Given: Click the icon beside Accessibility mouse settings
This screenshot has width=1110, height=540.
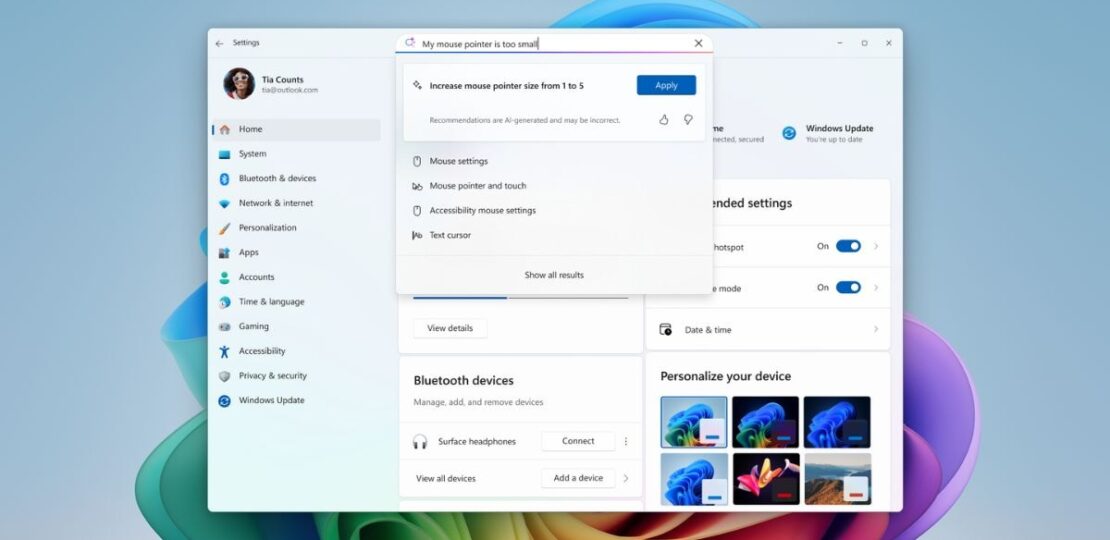Looking at the screenshot, I should (x=417, y=211).
